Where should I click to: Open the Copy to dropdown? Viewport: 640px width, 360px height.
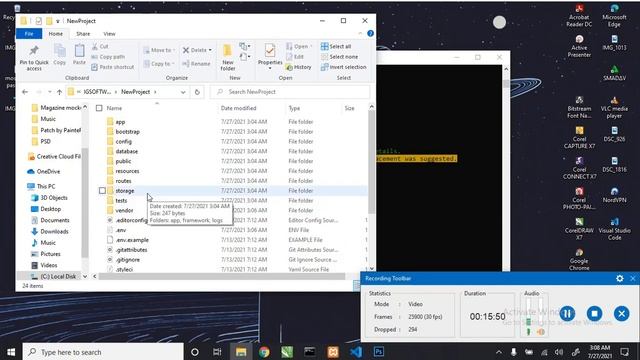159,64
